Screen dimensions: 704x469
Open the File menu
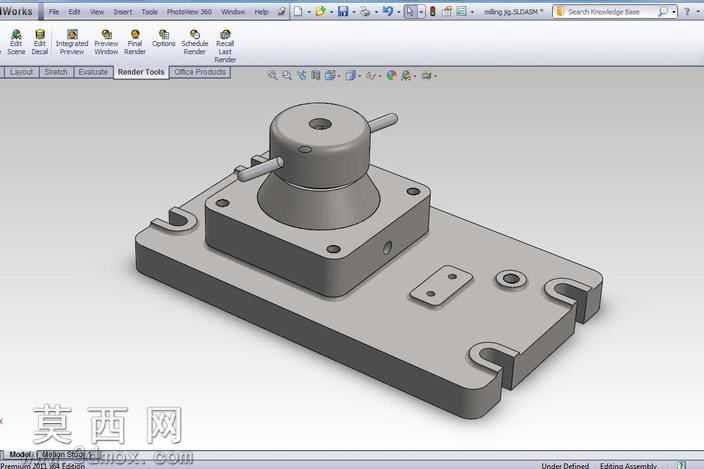click(x=54, y=12)
